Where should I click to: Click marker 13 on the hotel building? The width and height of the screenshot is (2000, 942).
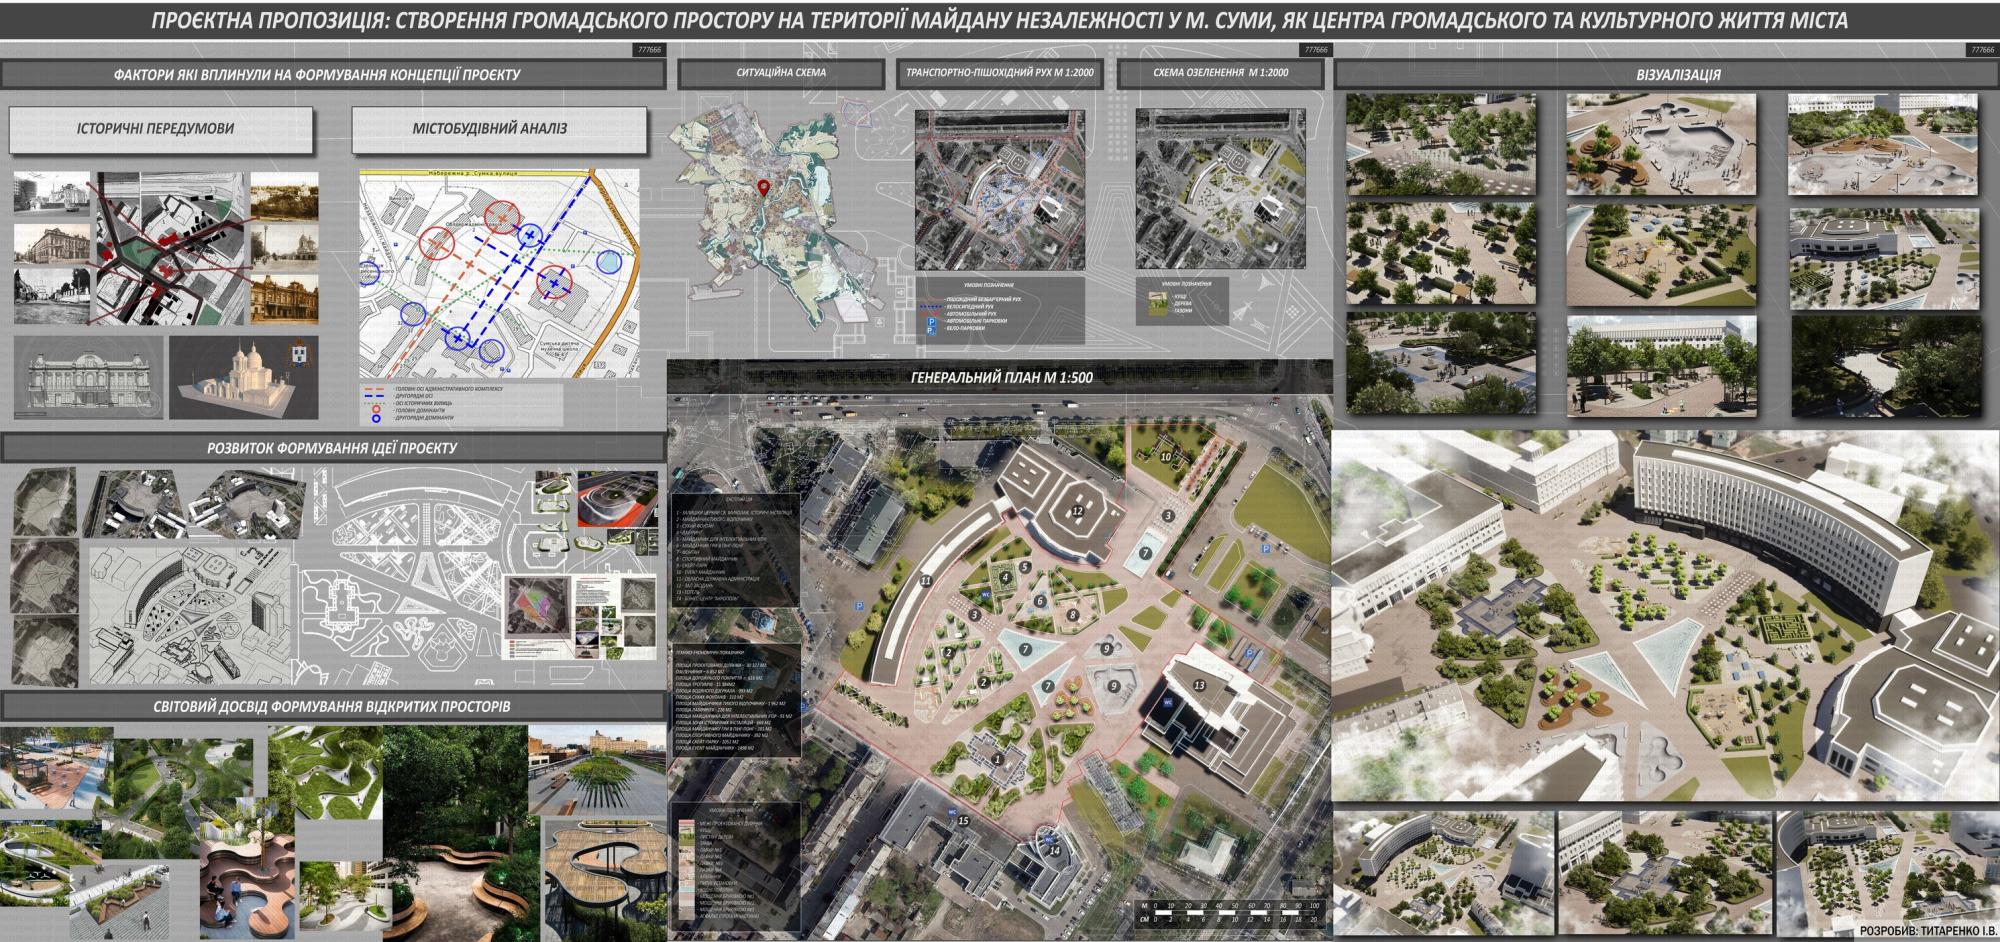coord(1200,685)
